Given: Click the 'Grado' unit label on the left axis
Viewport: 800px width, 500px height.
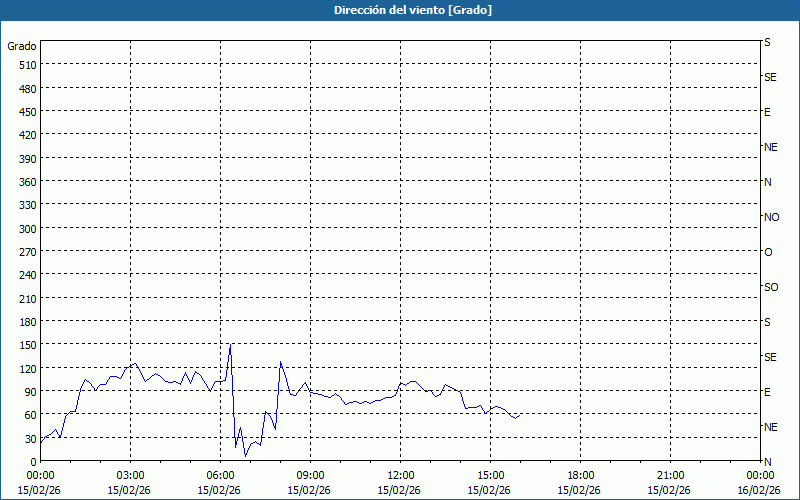Looking at the screenshot, I should [22, 46].
